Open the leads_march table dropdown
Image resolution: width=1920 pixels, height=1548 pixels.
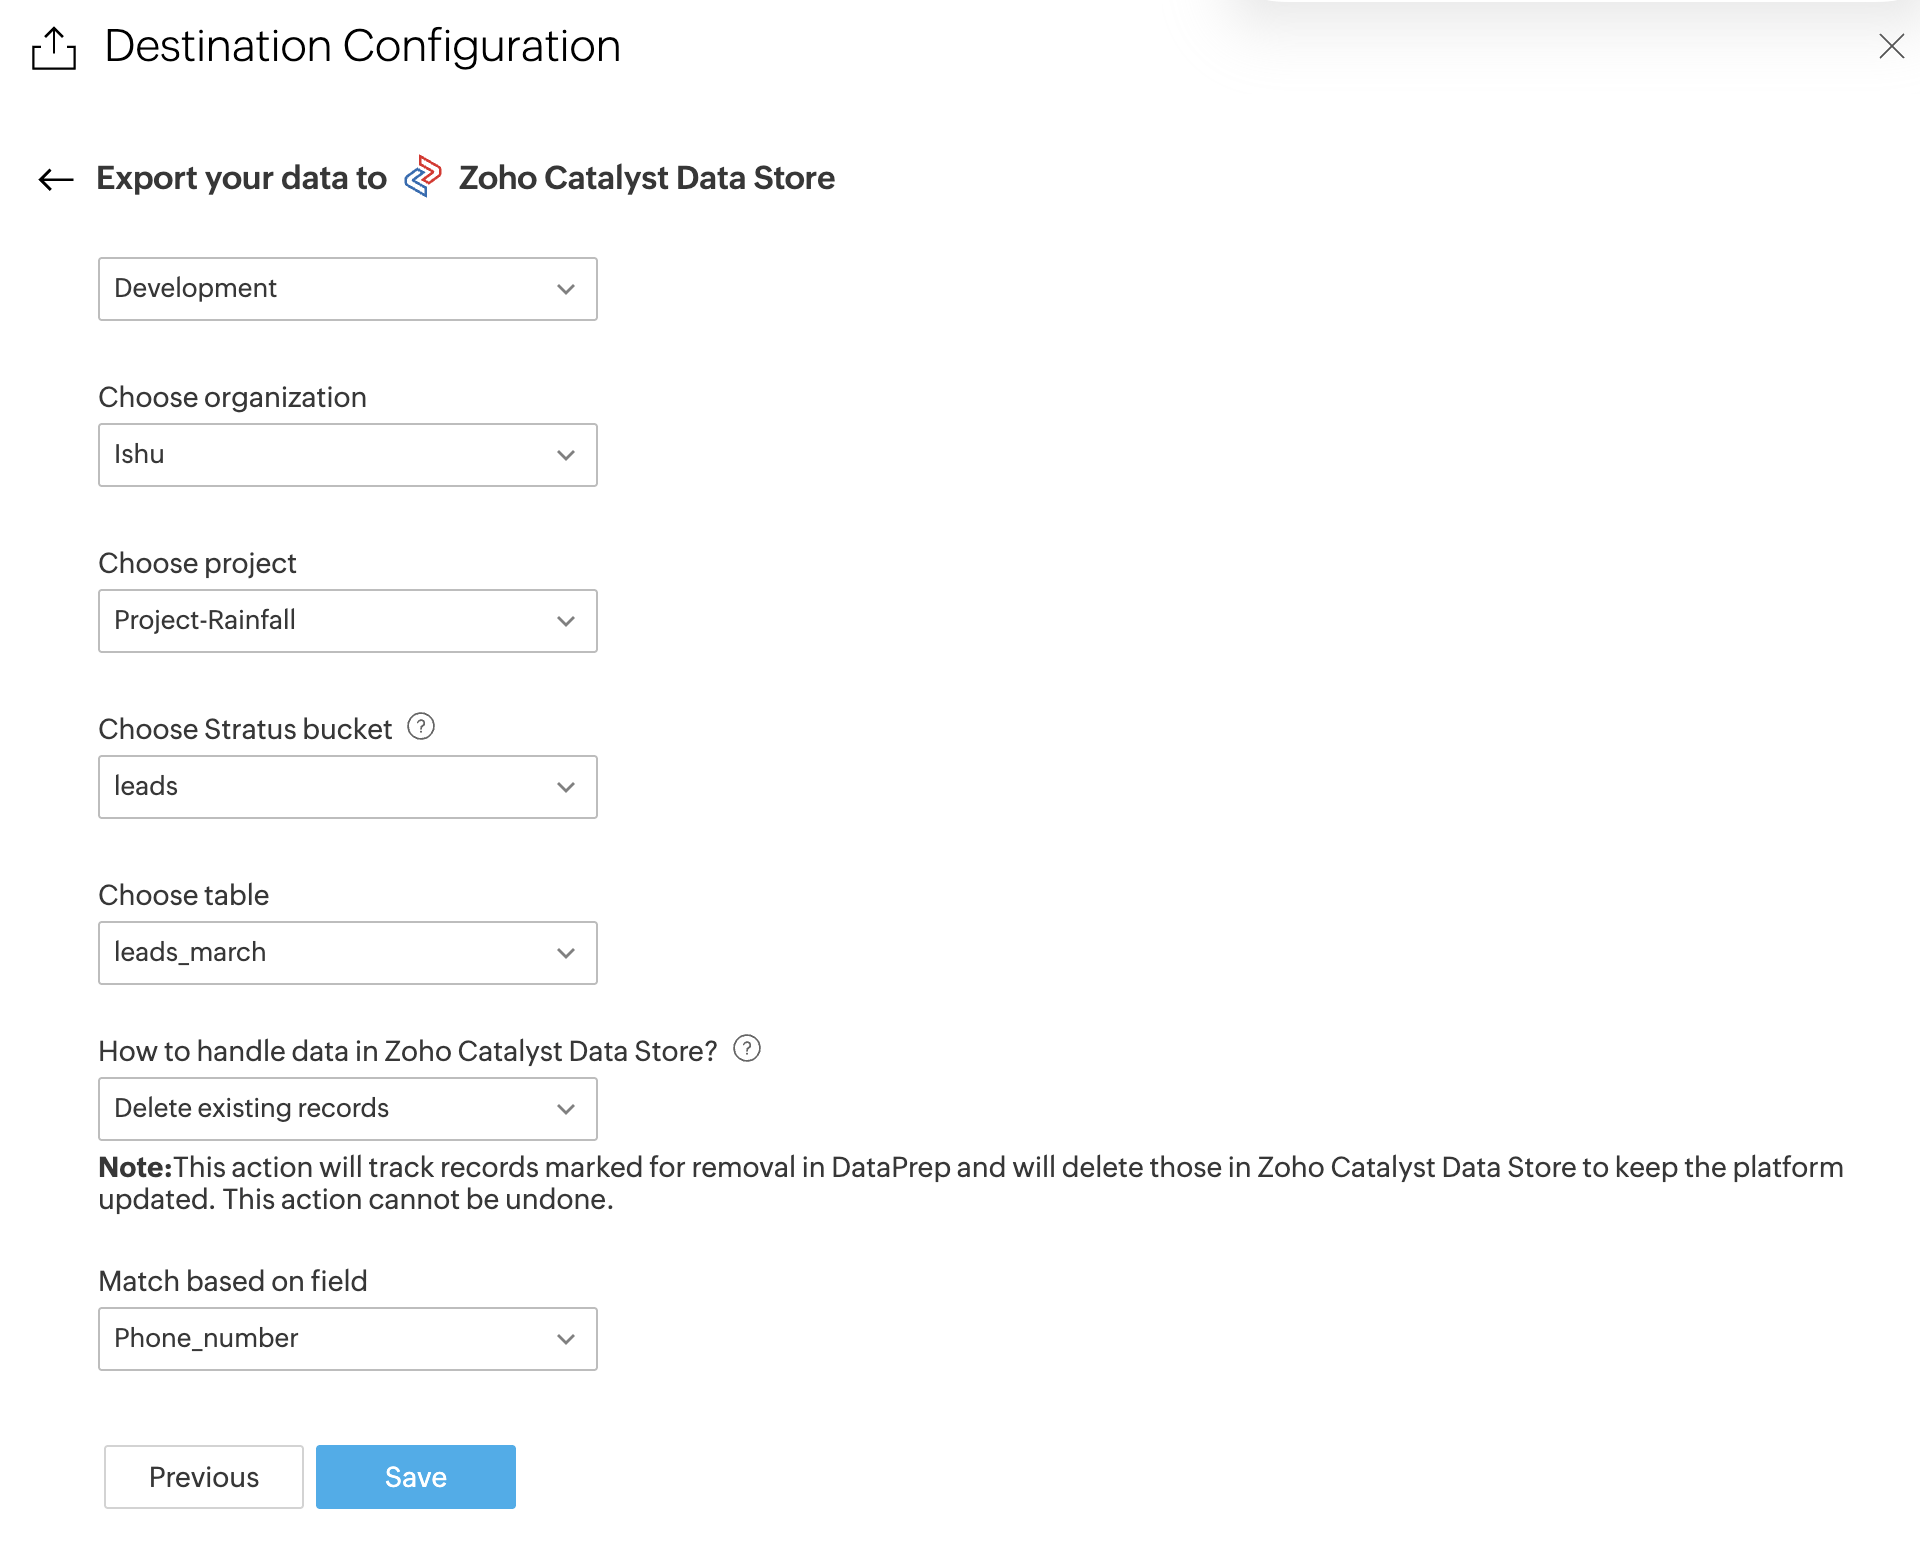[x=347, y=953]
